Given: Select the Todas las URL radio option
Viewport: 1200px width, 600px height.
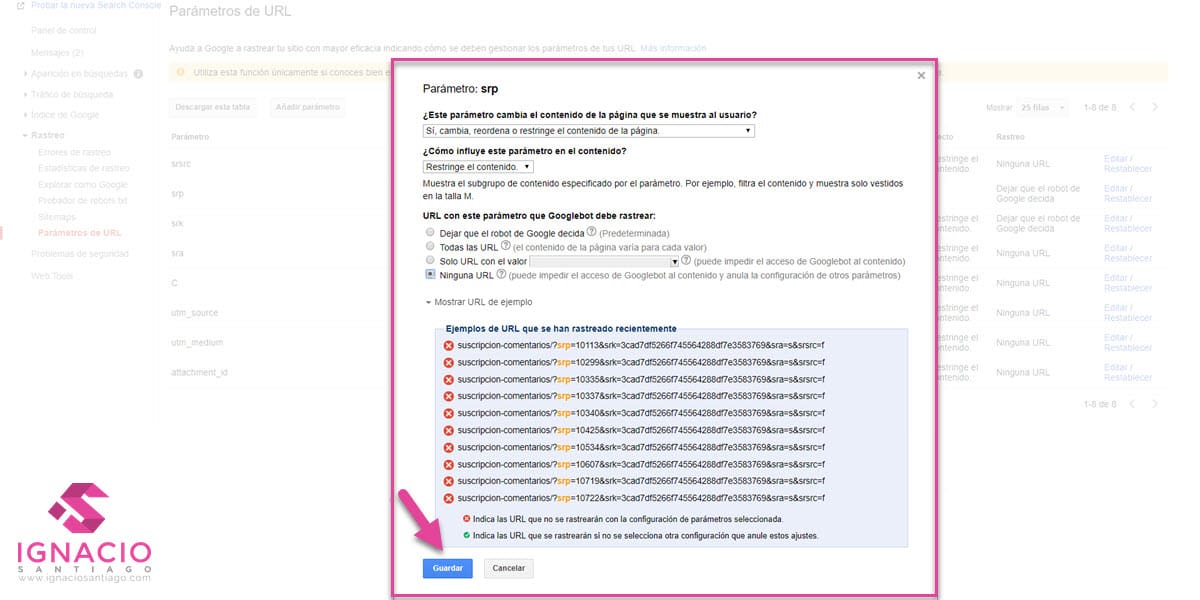Looking at the screenshot, I should click(430, 246).
